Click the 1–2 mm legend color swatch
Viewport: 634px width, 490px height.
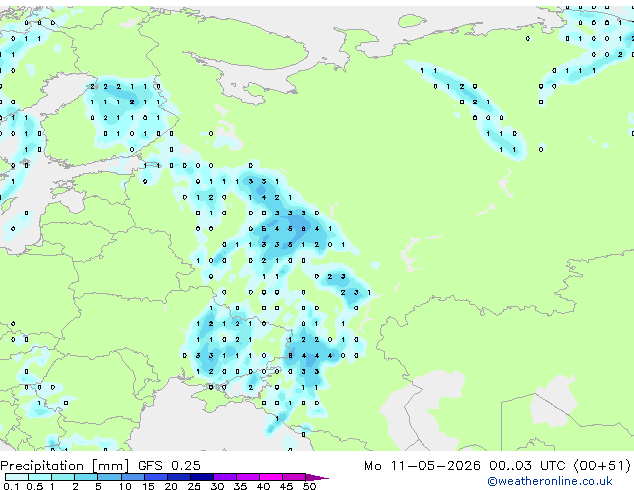click(63, 477)
